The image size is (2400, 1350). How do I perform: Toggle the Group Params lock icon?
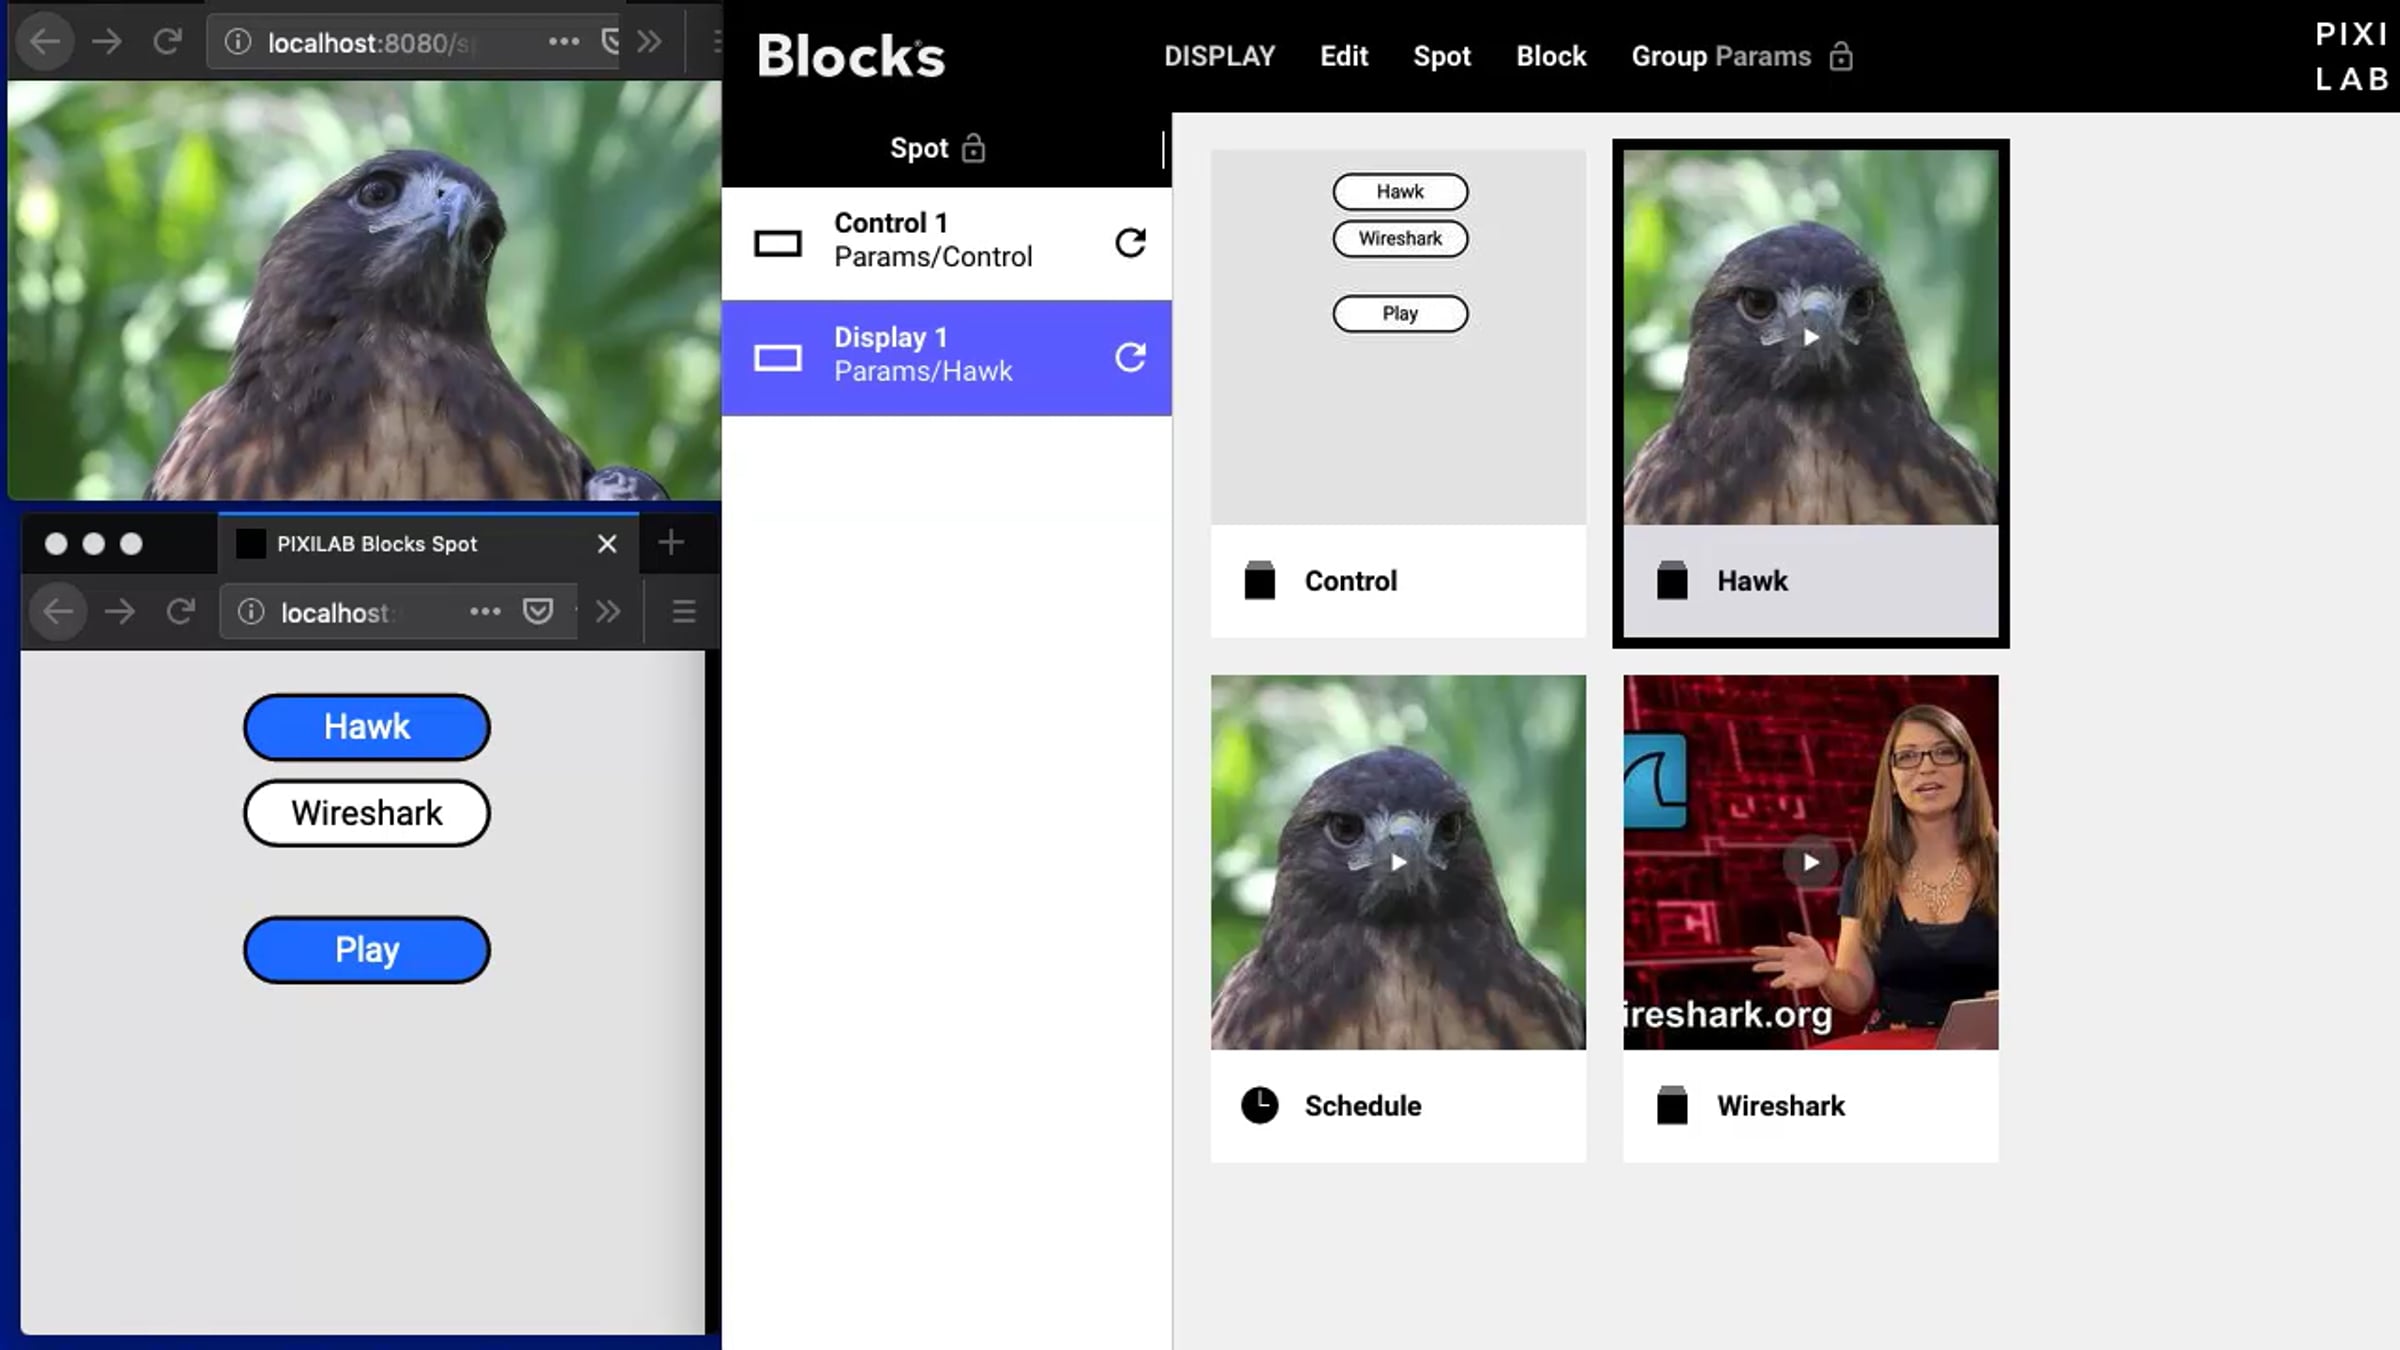click(x=1841, y=57)
